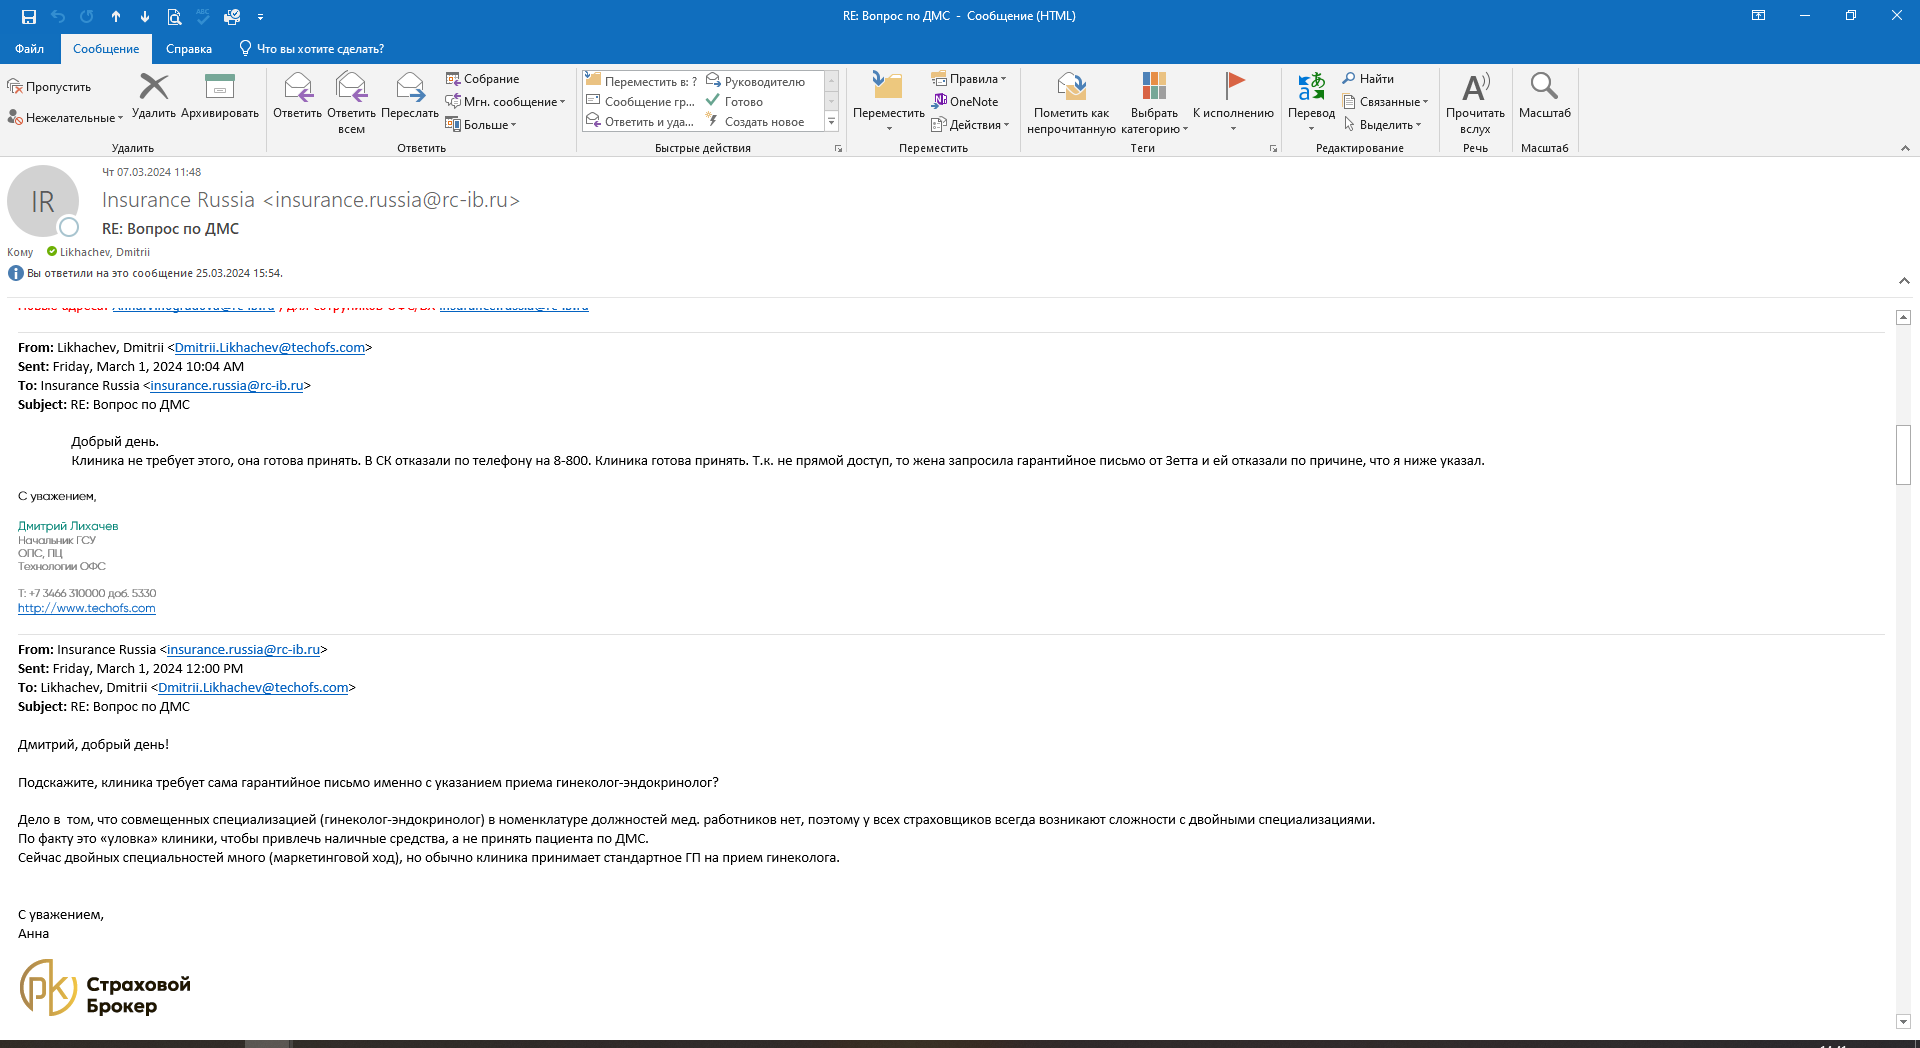Screen dimensions: 1920x1048
Task: Open the Zoom (Масштаб) control
Action: [1544, 96]
